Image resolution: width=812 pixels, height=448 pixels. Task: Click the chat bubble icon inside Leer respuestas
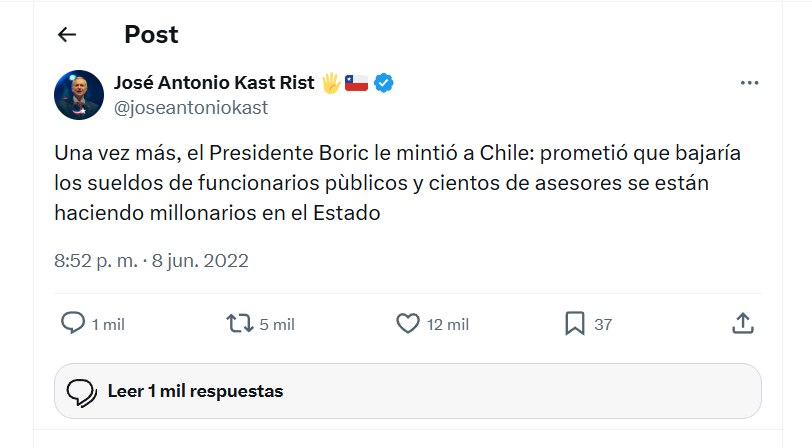(81, 392)
